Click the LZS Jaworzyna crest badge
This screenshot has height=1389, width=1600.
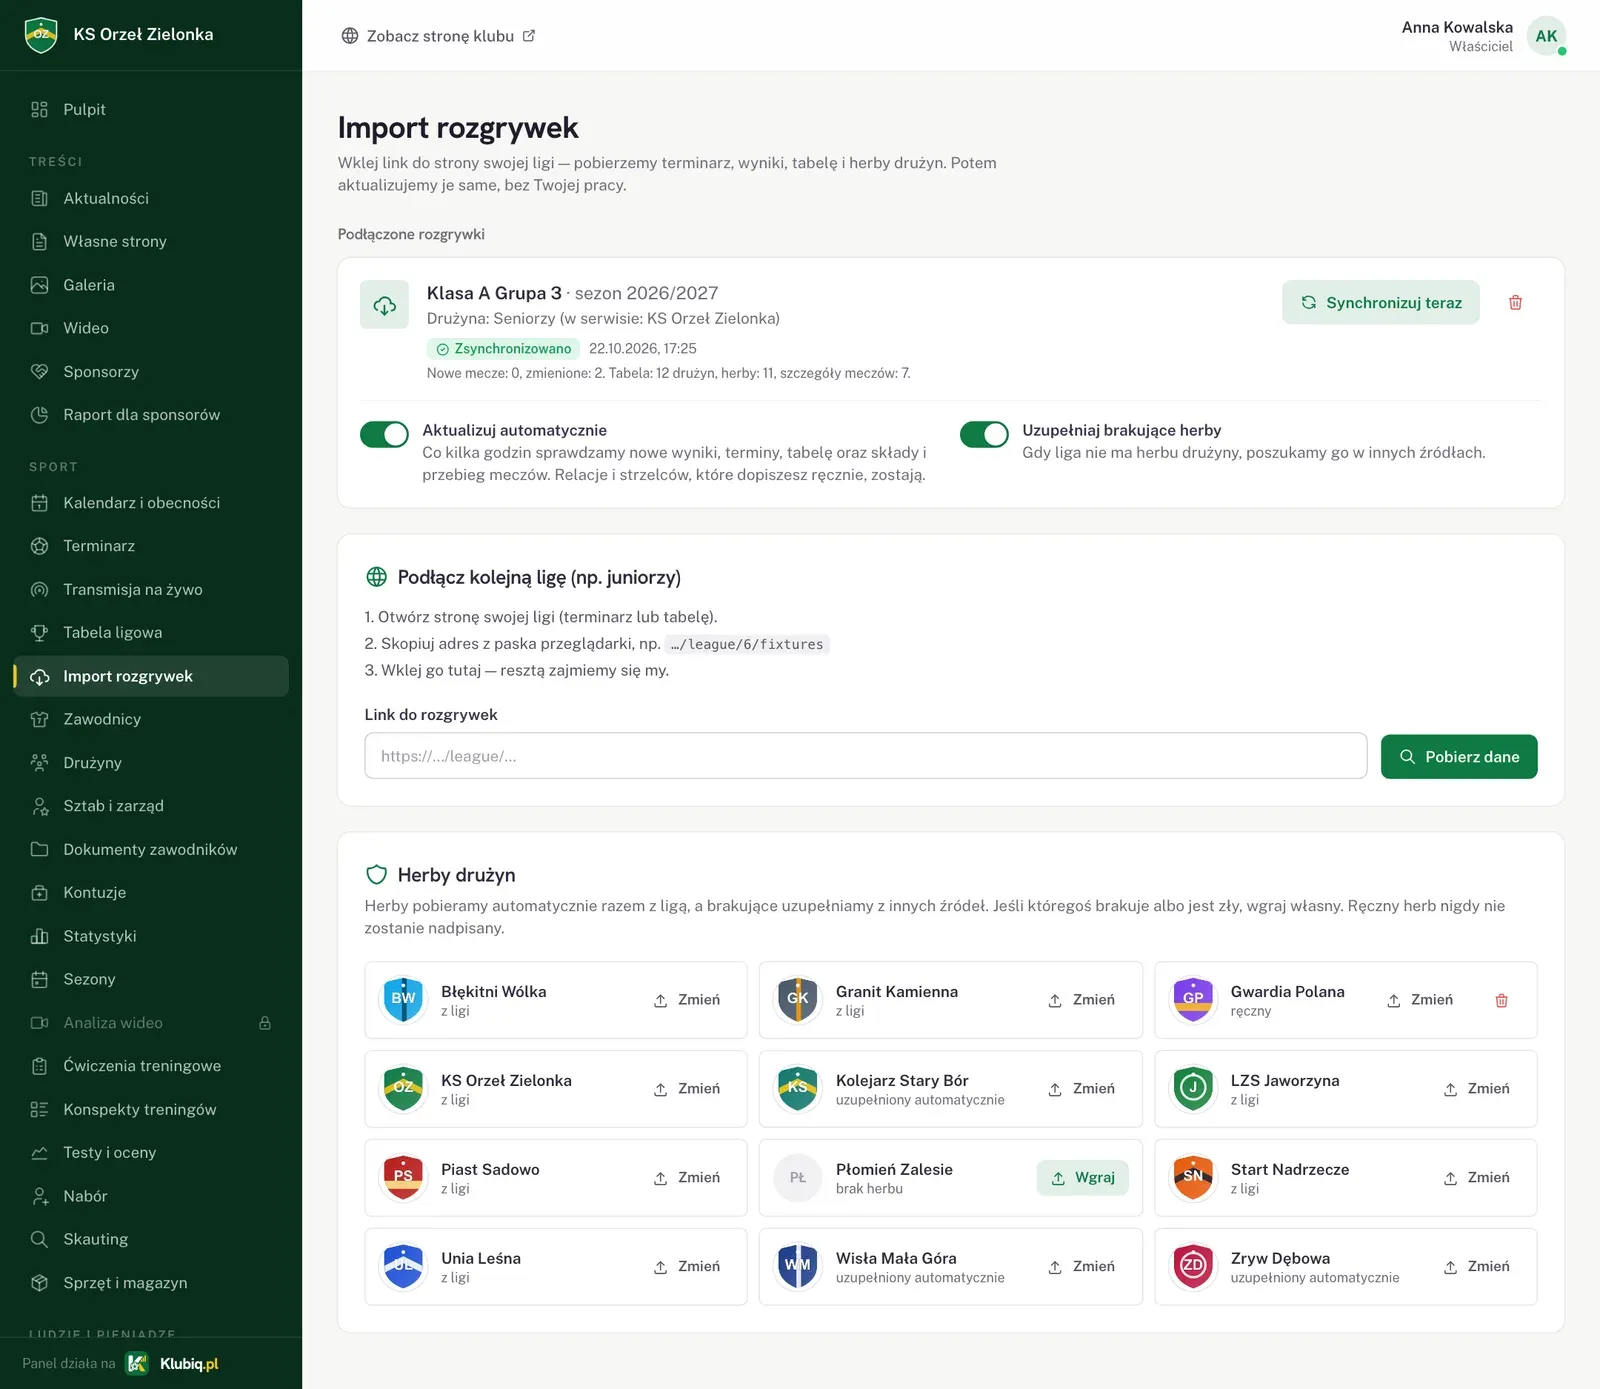click(1193, 1089)
